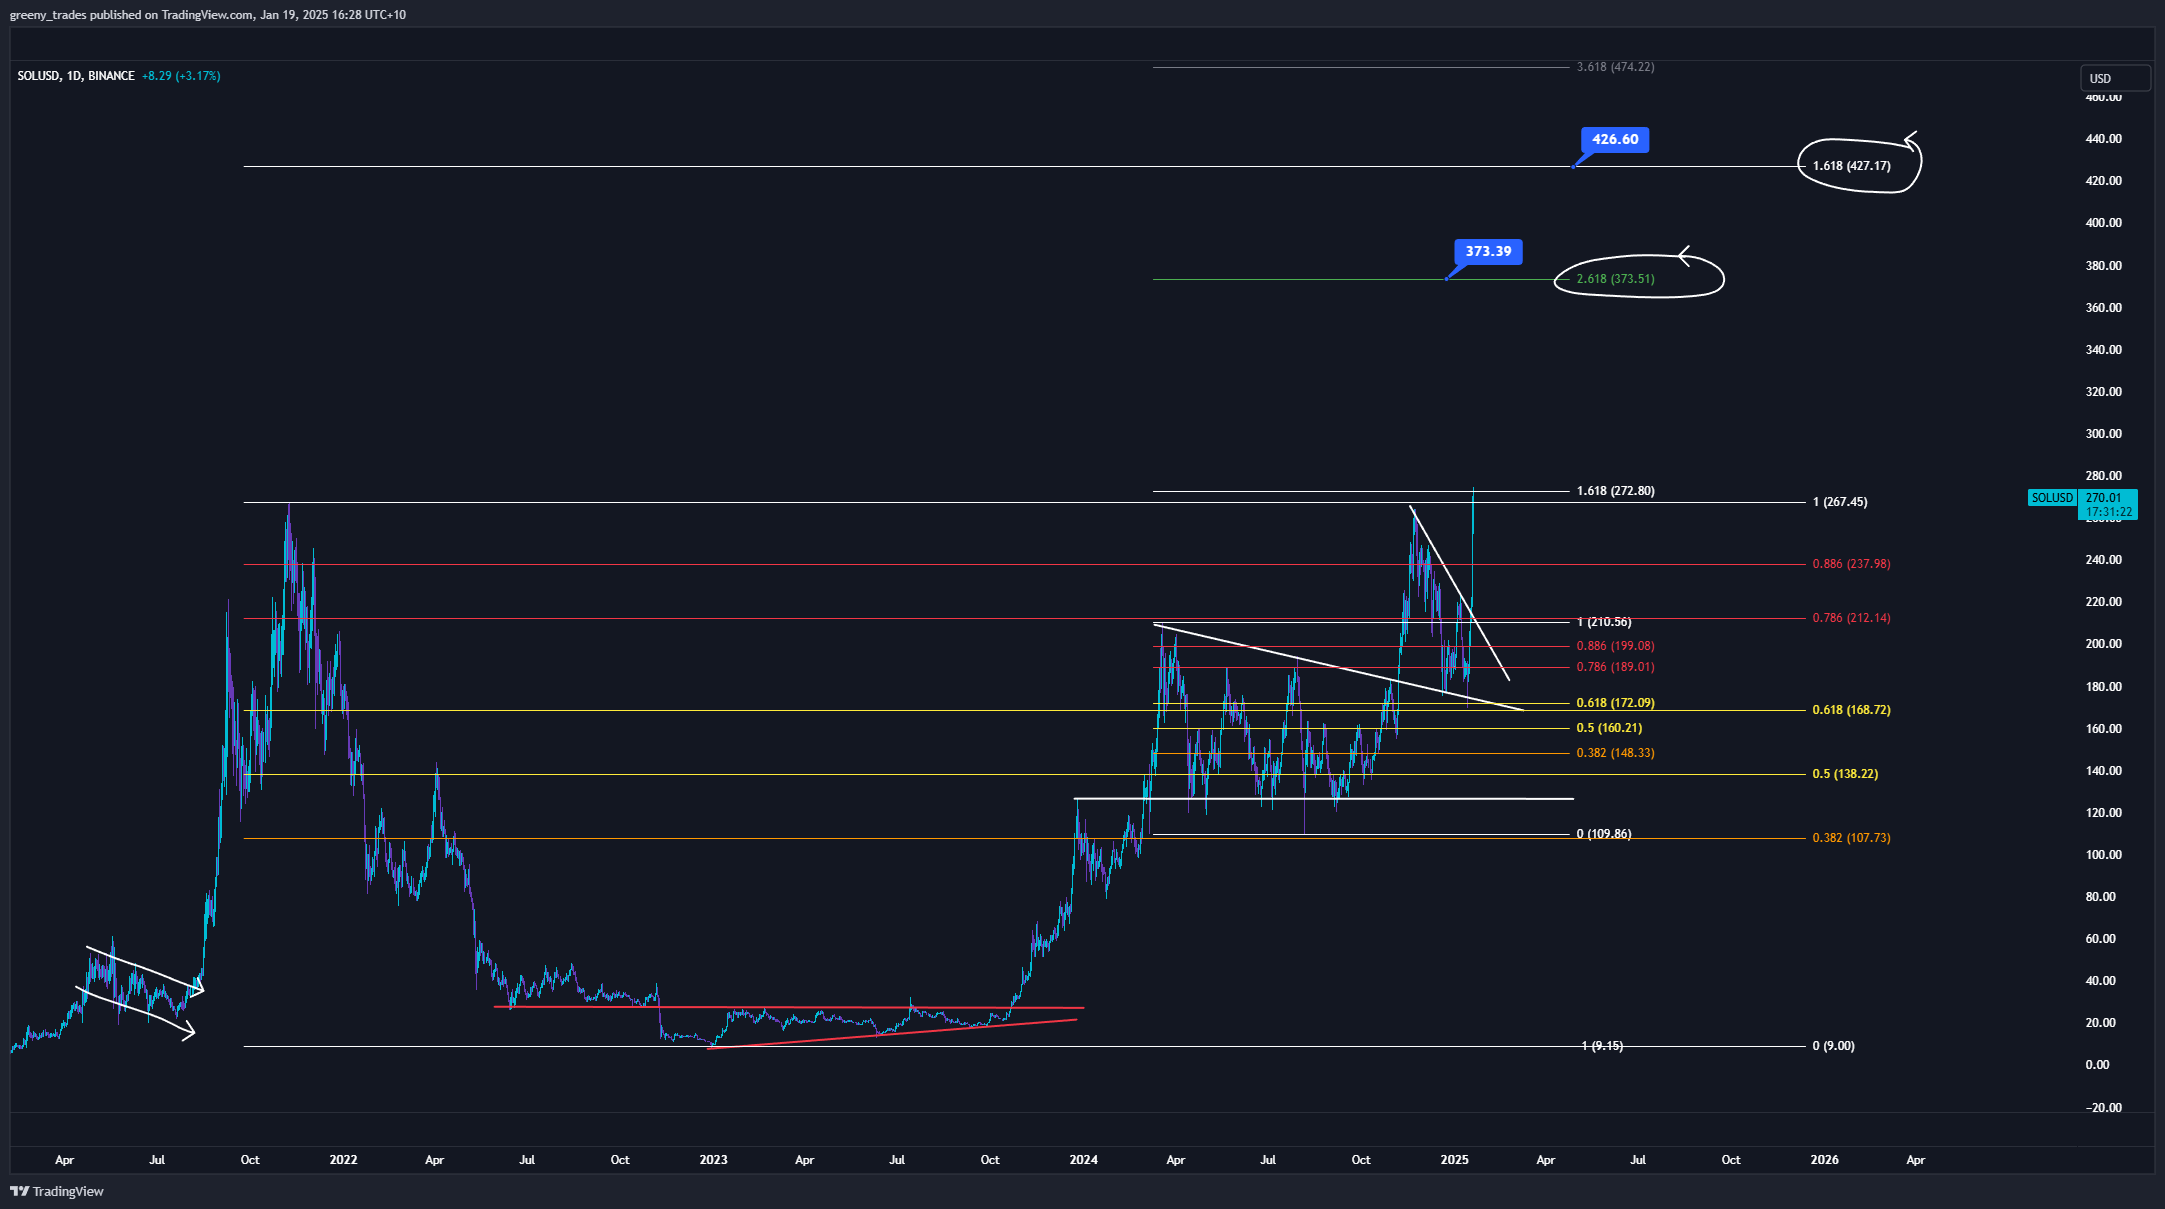
Task: Click the blue 373.39 price alert label
Action: pyautogui.click(x=1489, y=252)
